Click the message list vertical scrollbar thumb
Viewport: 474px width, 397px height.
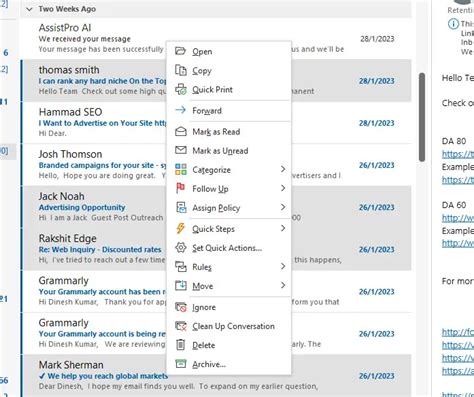422,117
